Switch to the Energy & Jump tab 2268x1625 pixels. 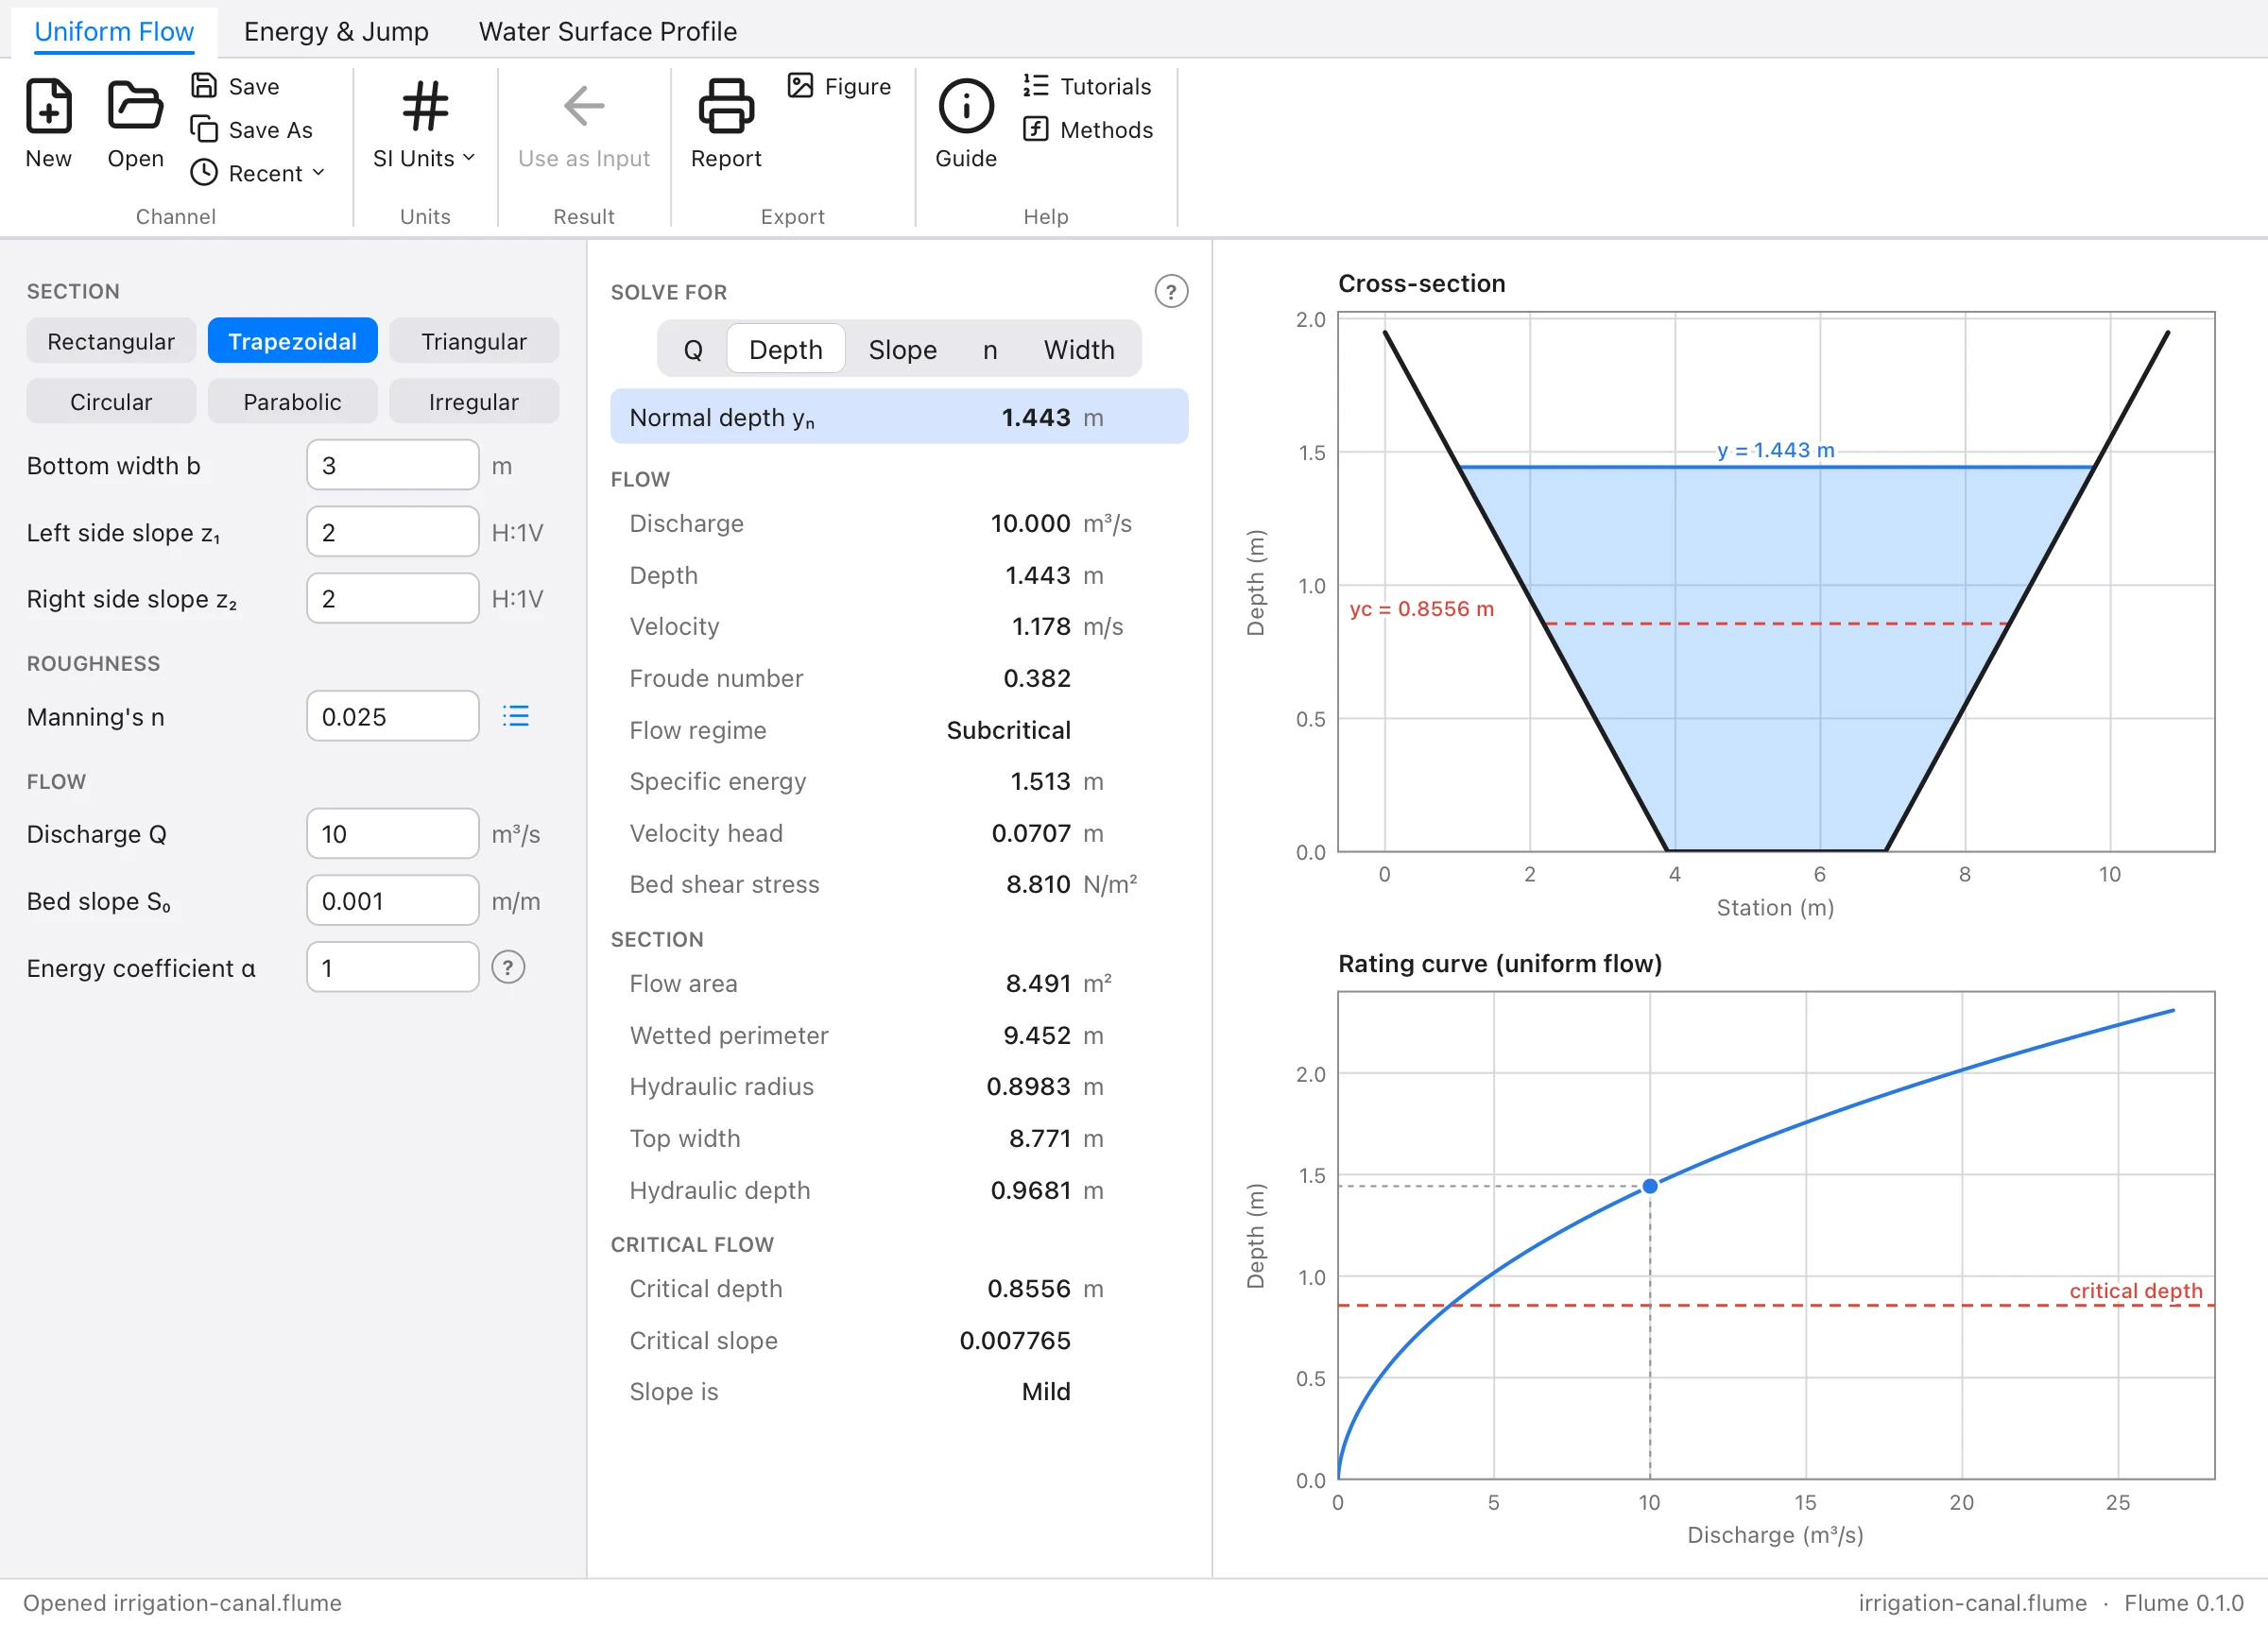(336, 31)
